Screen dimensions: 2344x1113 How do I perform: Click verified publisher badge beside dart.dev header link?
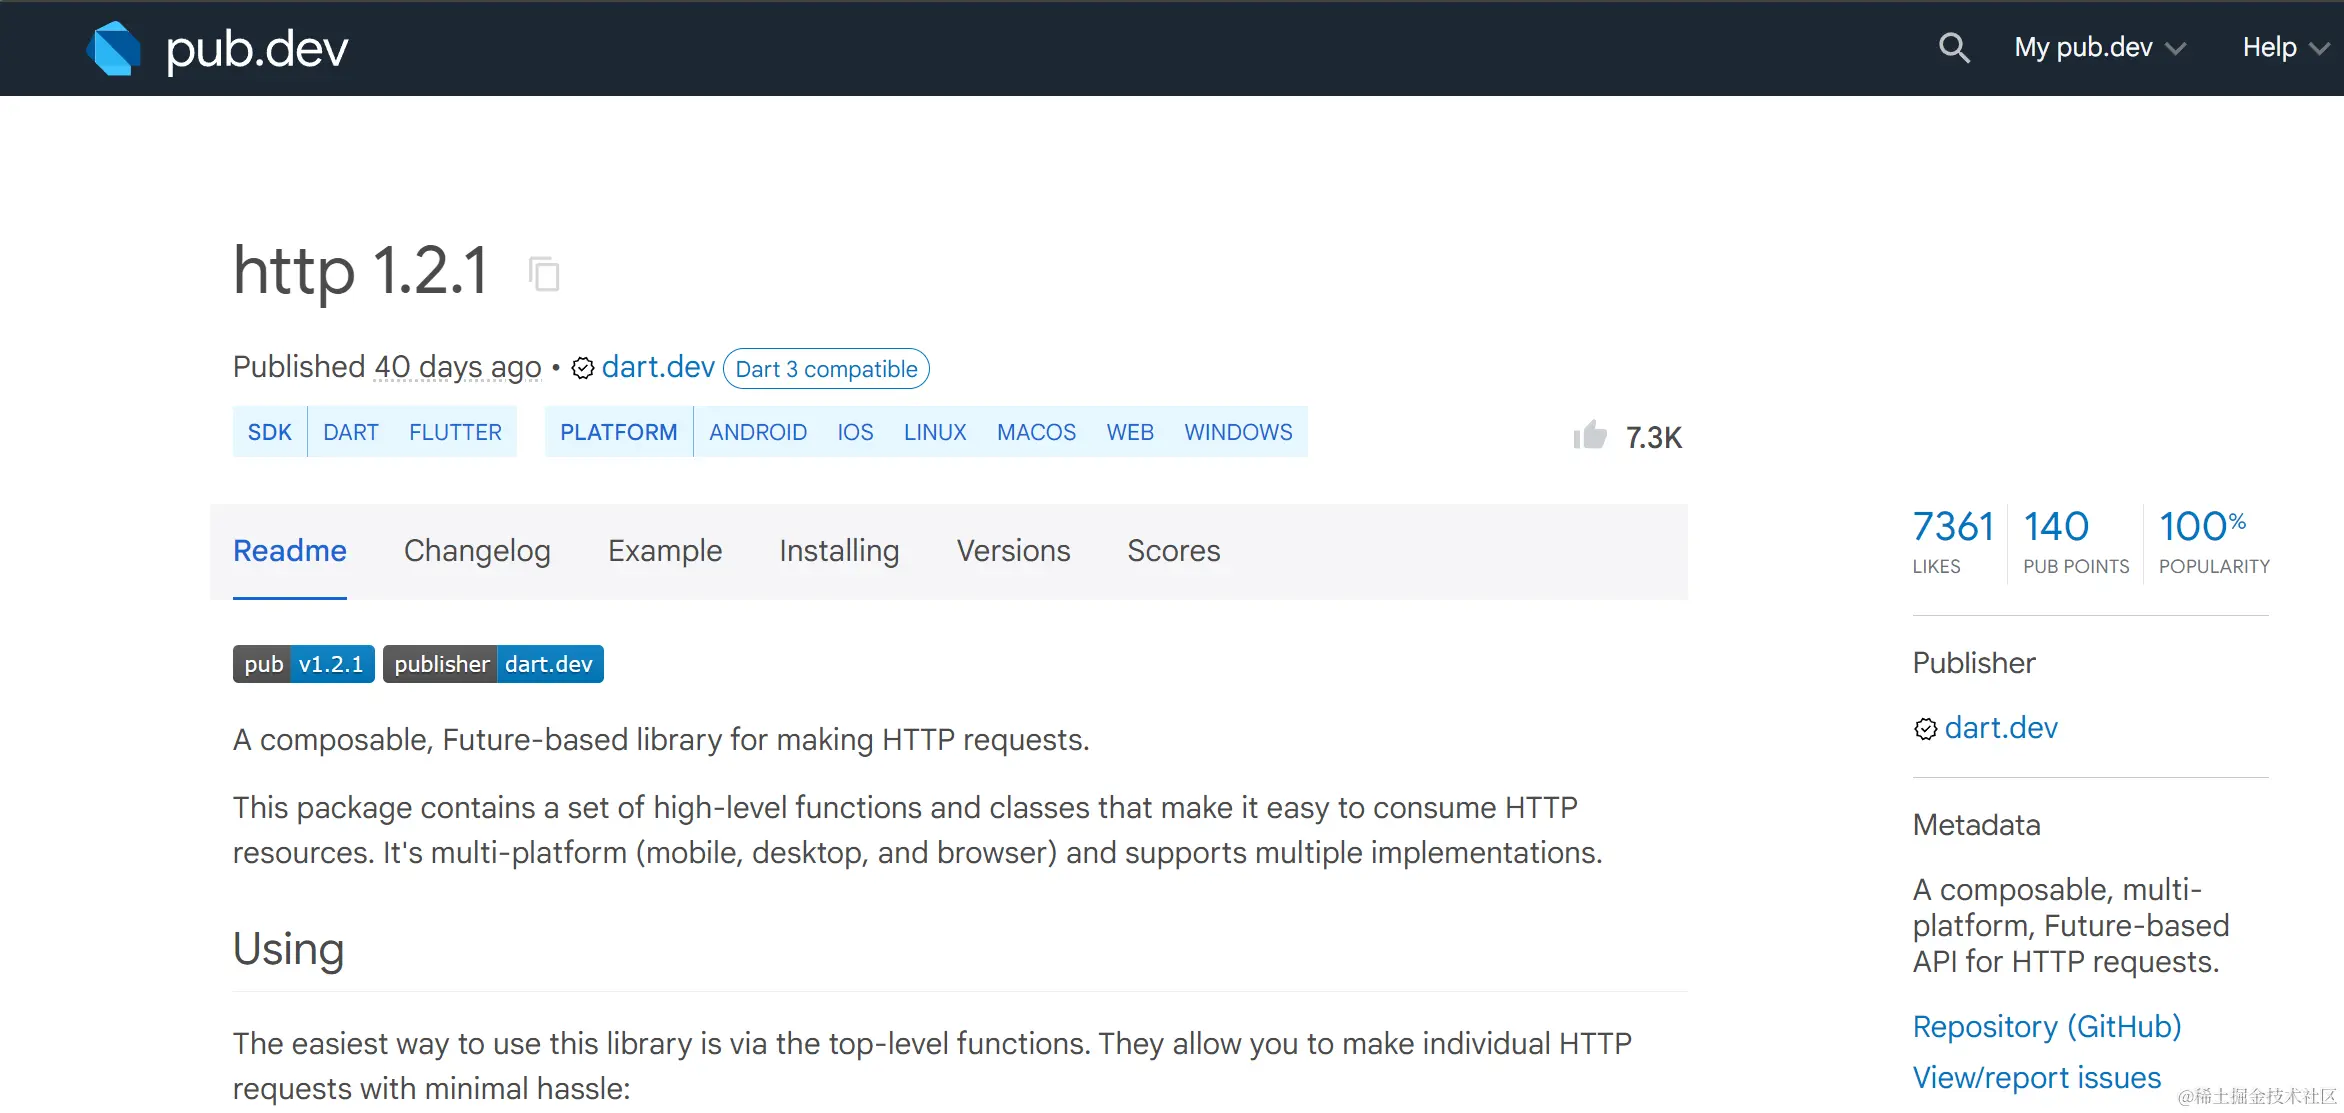582,369
